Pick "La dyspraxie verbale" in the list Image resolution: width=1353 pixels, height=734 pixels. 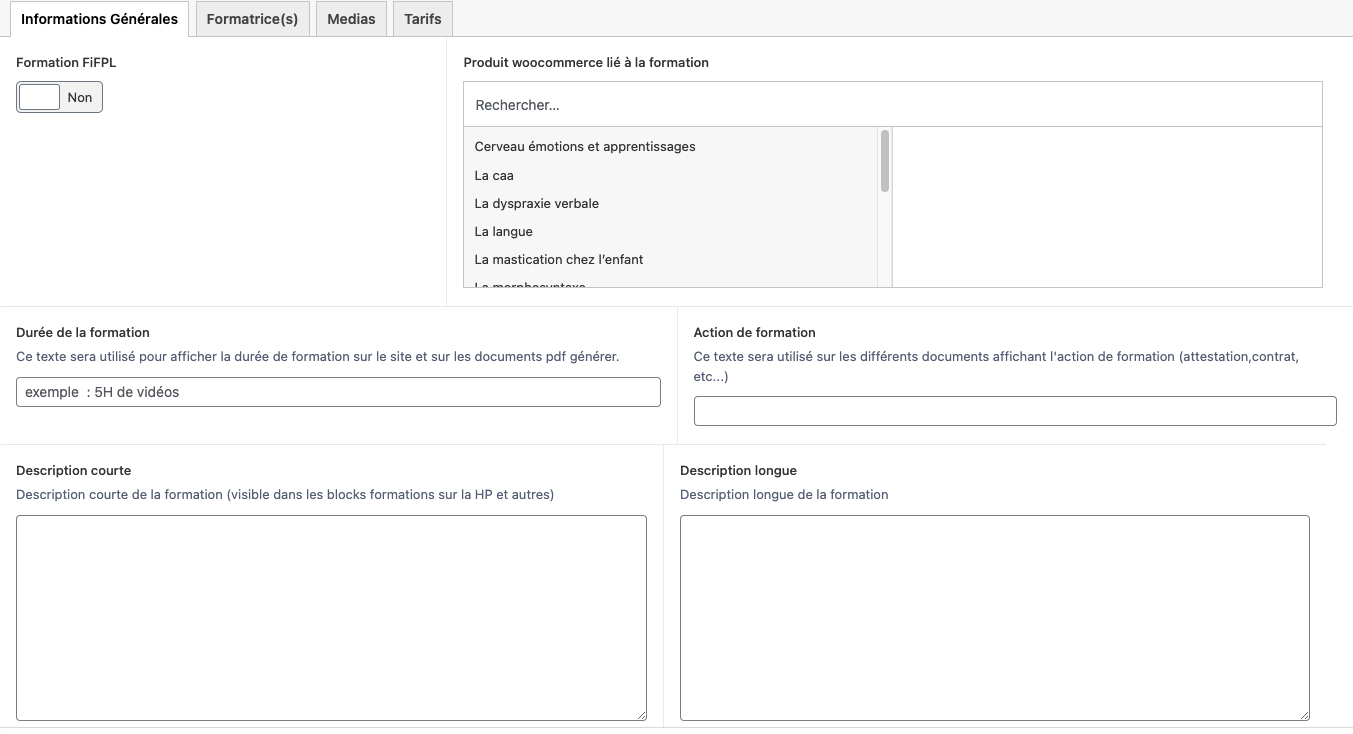pyautogui.click(x=537, y=203)
